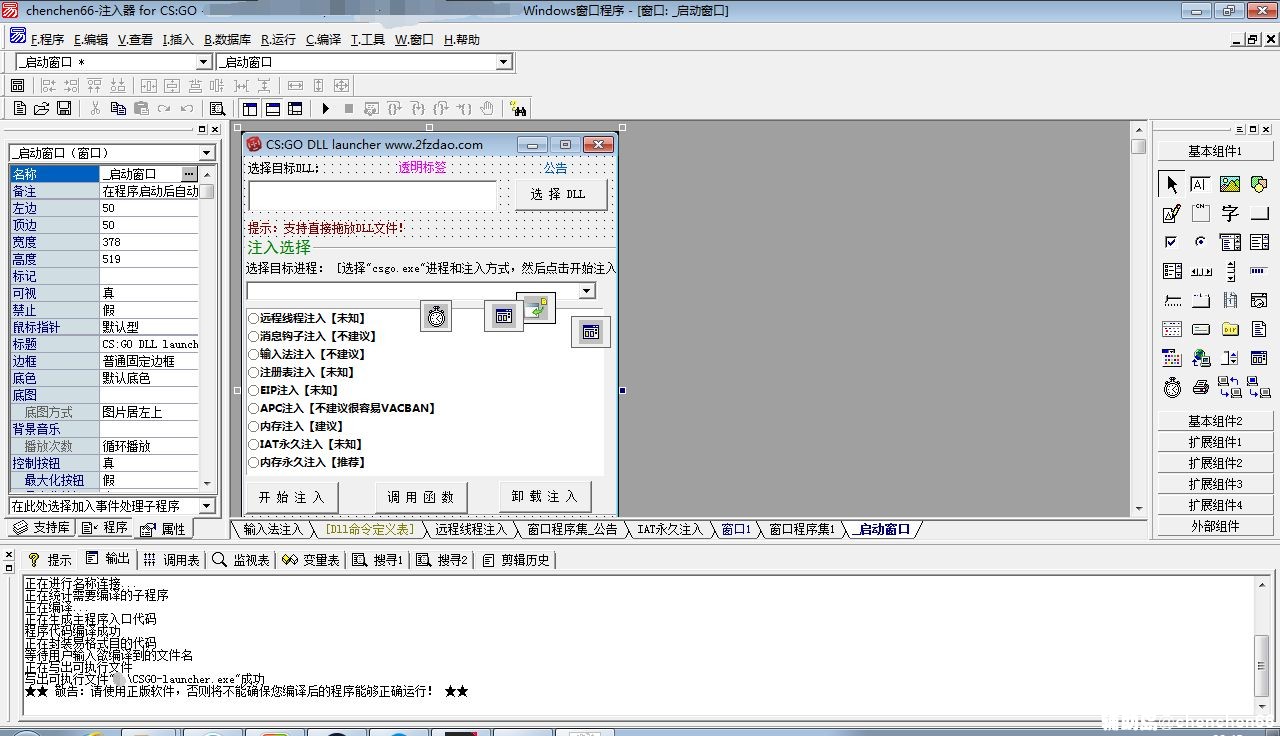Select the picture box component icon
1280x736 pixels.
1230,184
